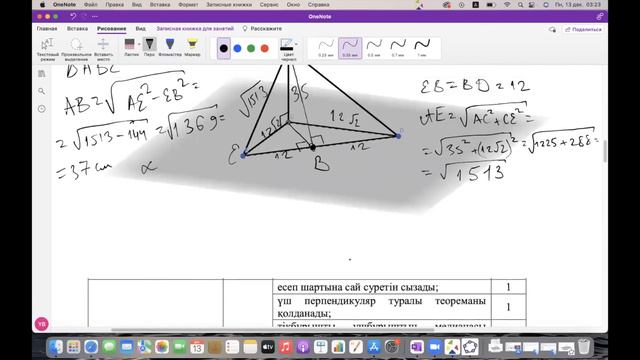
Task: Show notebooks navigation sidebar icon
Action: coord(42,73)
